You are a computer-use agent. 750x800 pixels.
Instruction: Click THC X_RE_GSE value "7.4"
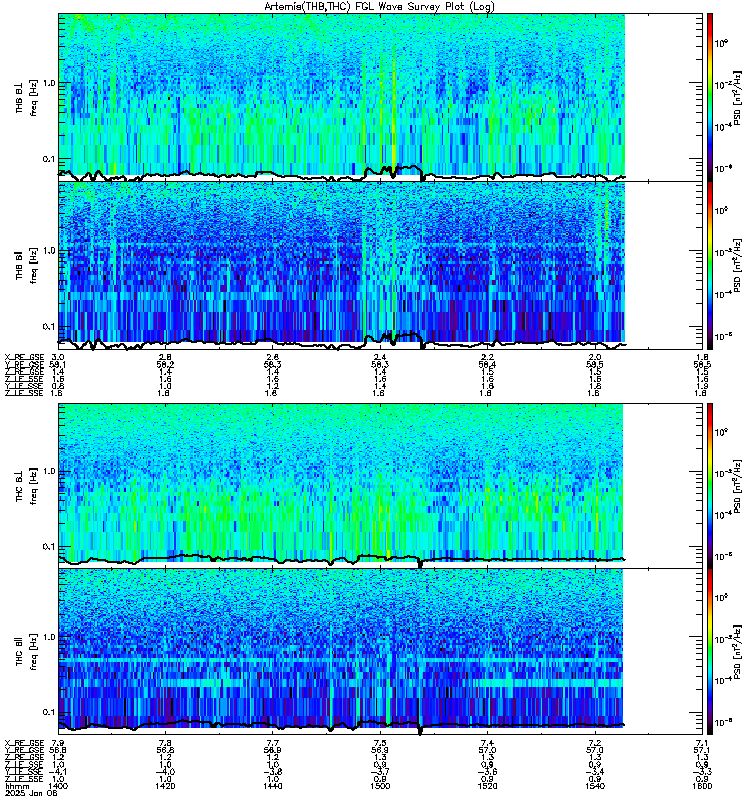(488, 743)
